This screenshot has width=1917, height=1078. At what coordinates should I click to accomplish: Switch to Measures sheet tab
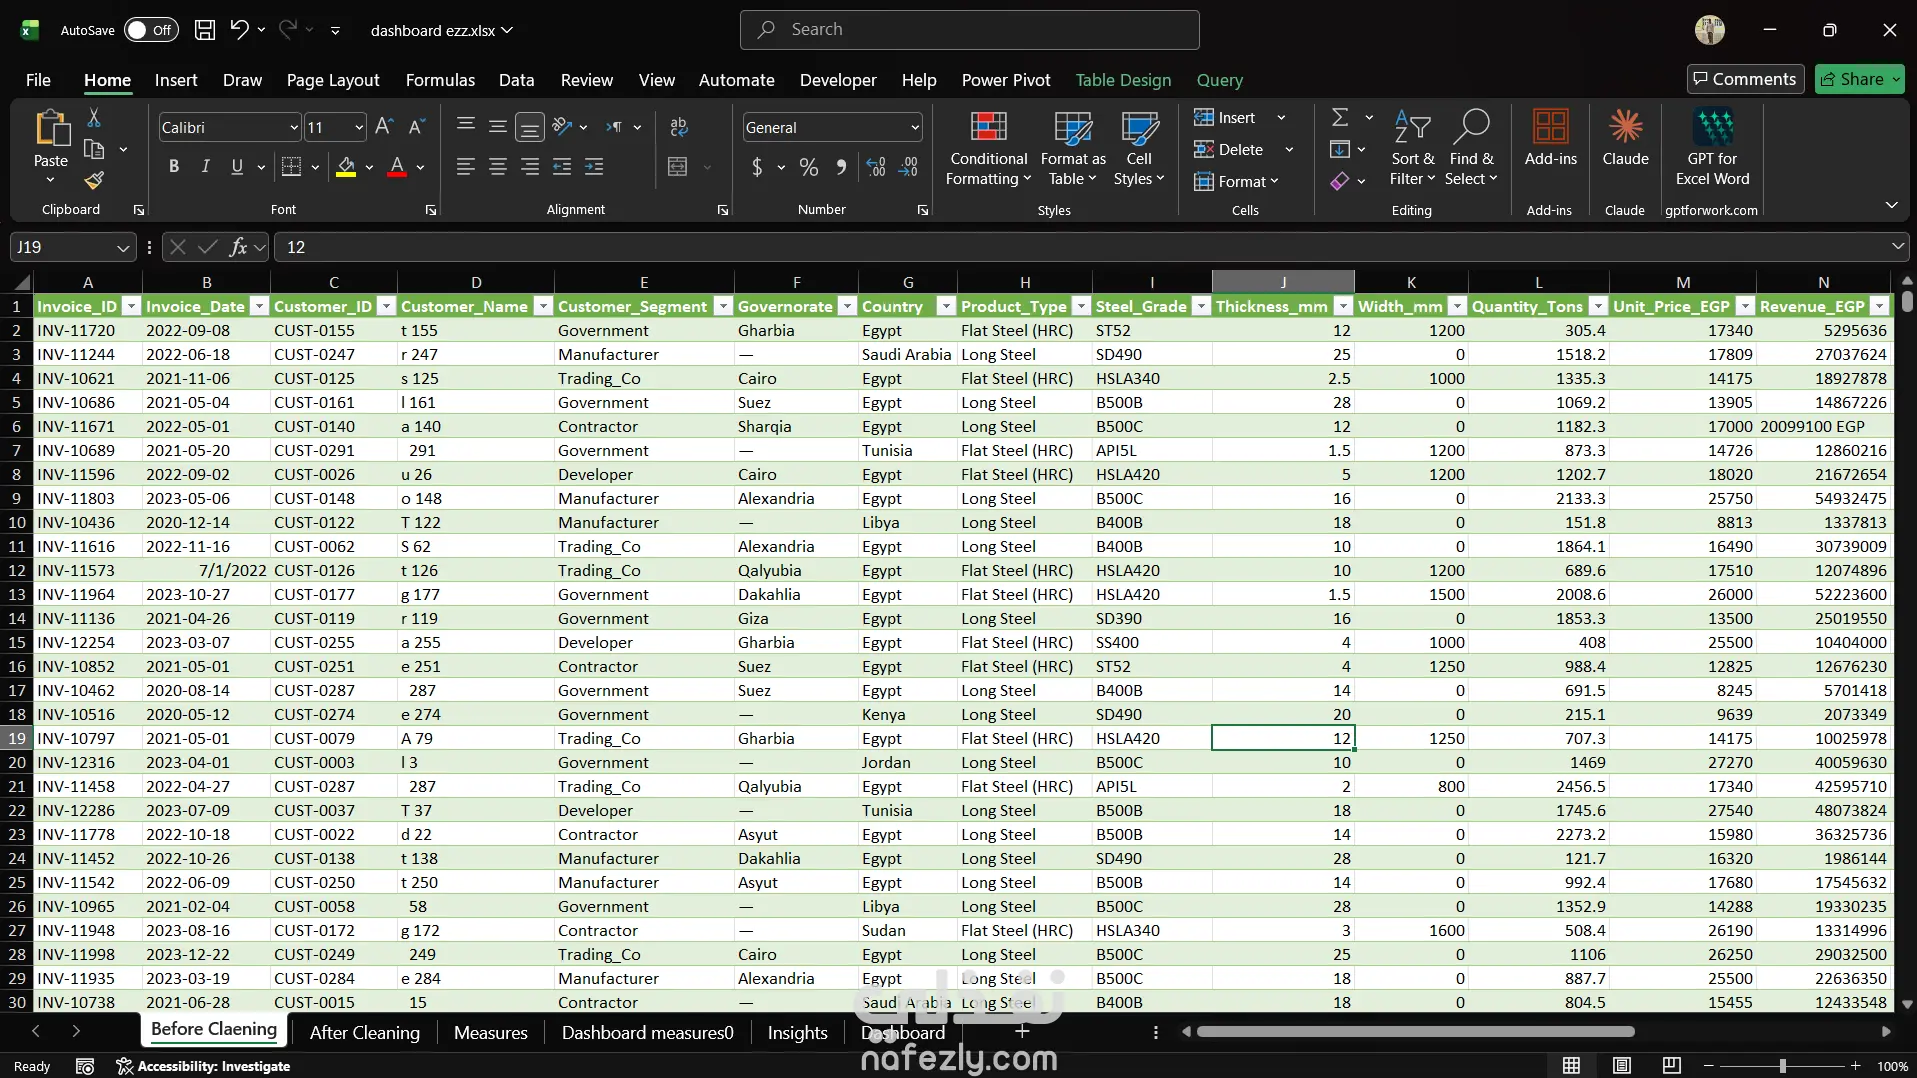[x=490, y=1032]
